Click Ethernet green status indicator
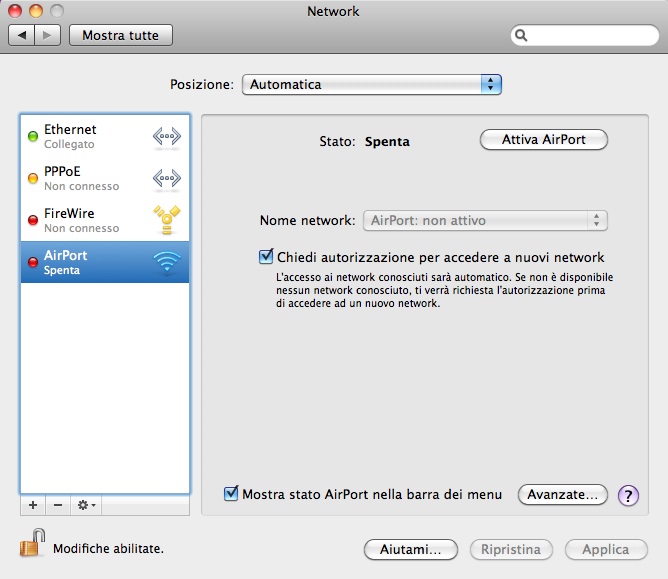Image resolution: width=668 pixels, height=579 pixels. click(33, 136)
